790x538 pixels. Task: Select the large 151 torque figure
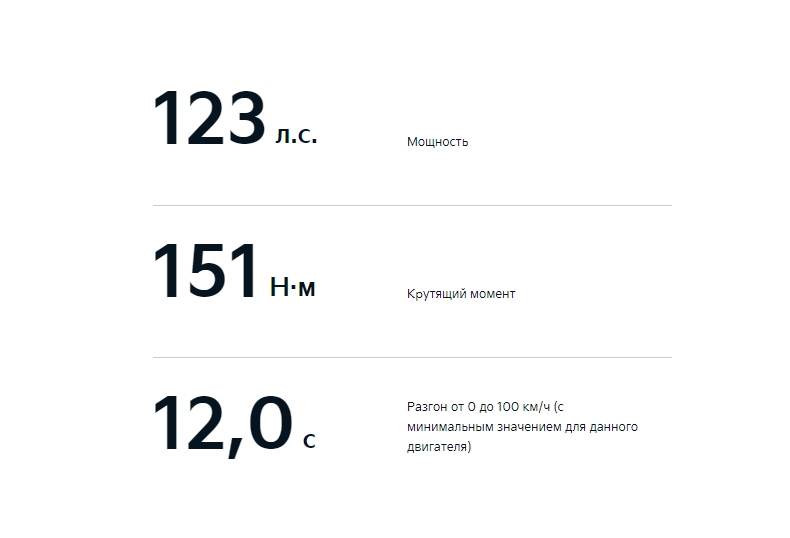[206, 271]
